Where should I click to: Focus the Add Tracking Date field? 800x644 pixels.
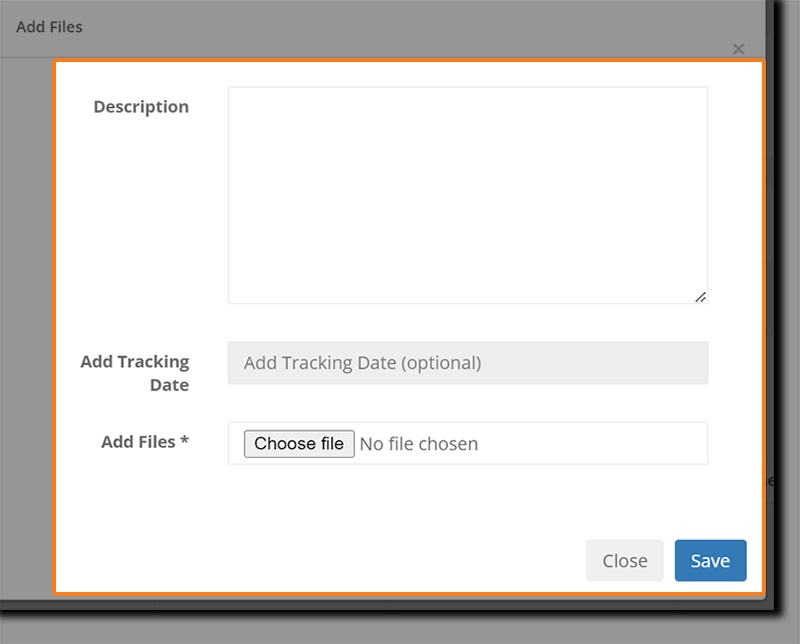467,363
